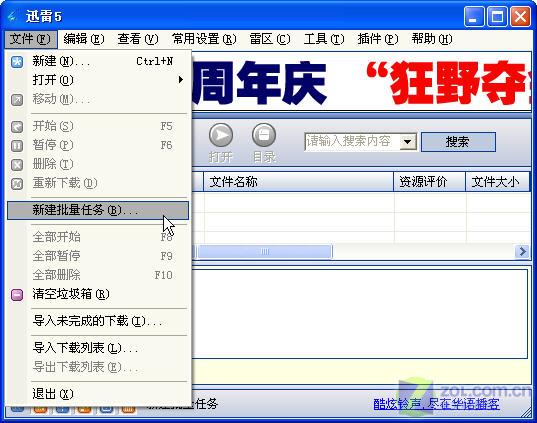Click the round 打开 toolbar icon
537x423 pixels.
221,135
